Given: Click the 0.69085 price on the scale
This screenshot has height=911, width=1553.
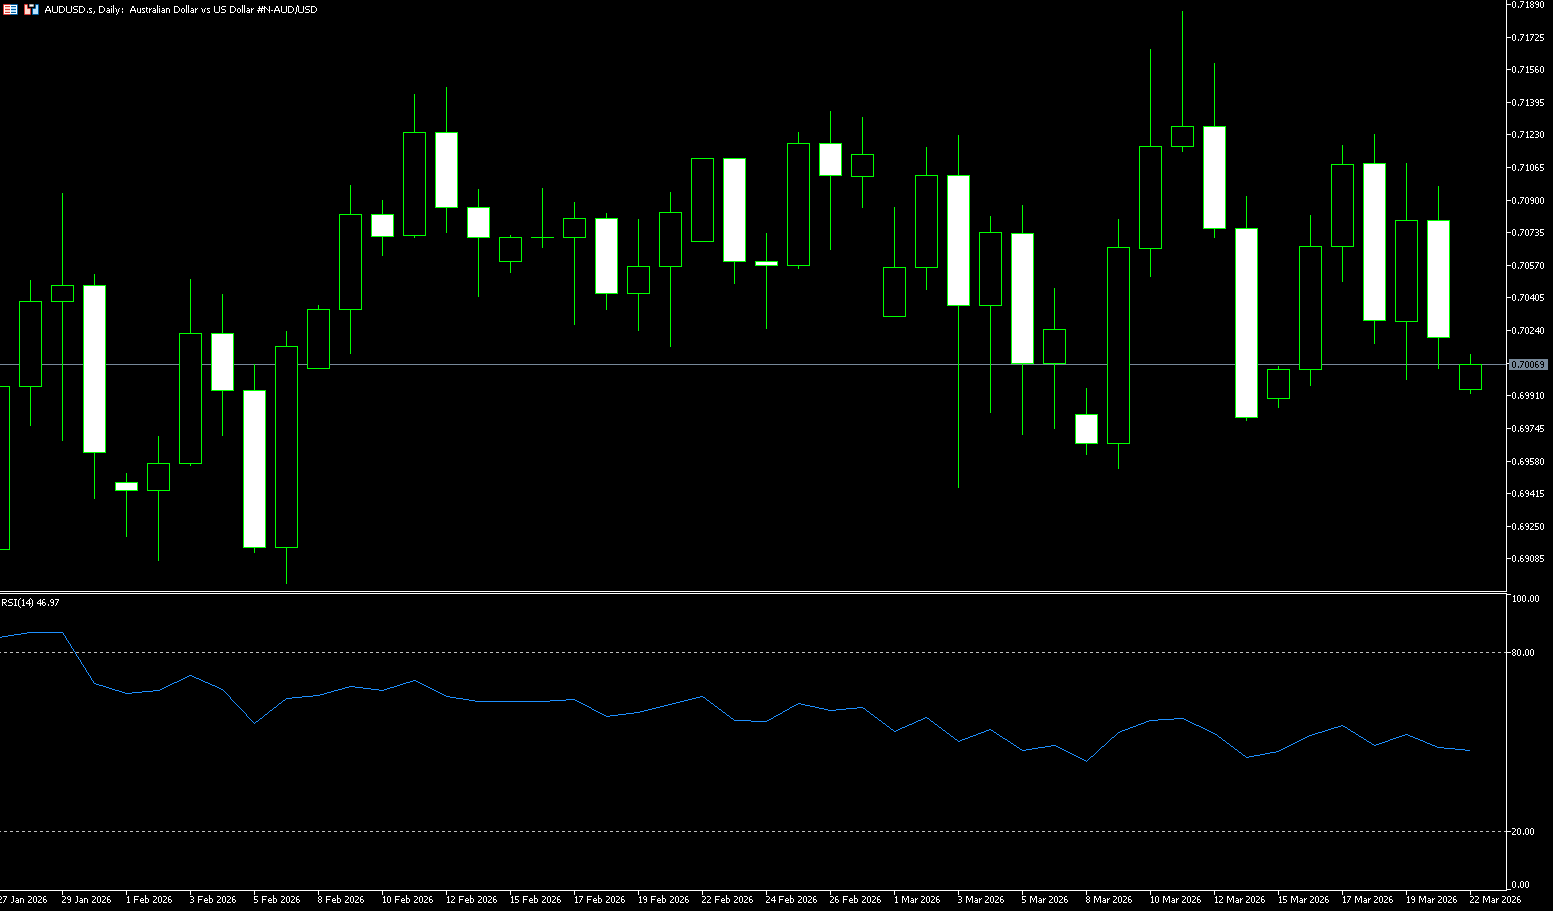Looking at the screenshot, I should [1527, 559].
